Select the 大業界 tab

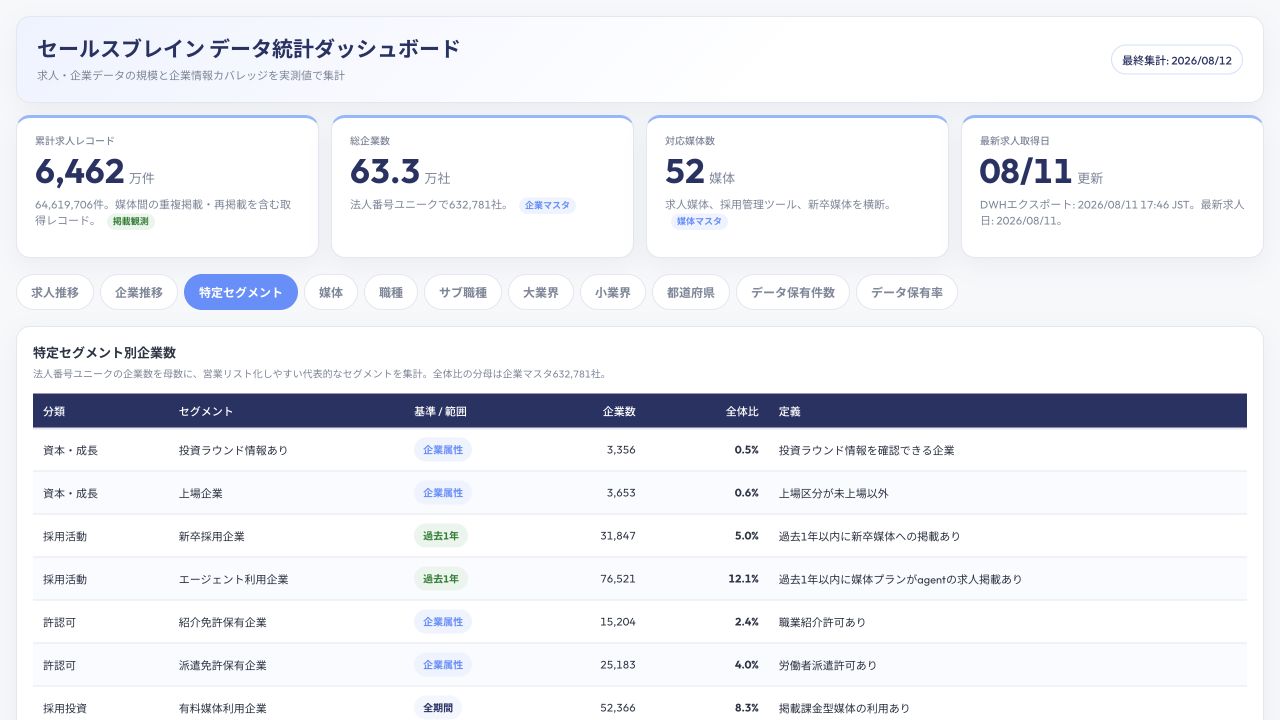[541, 292]
